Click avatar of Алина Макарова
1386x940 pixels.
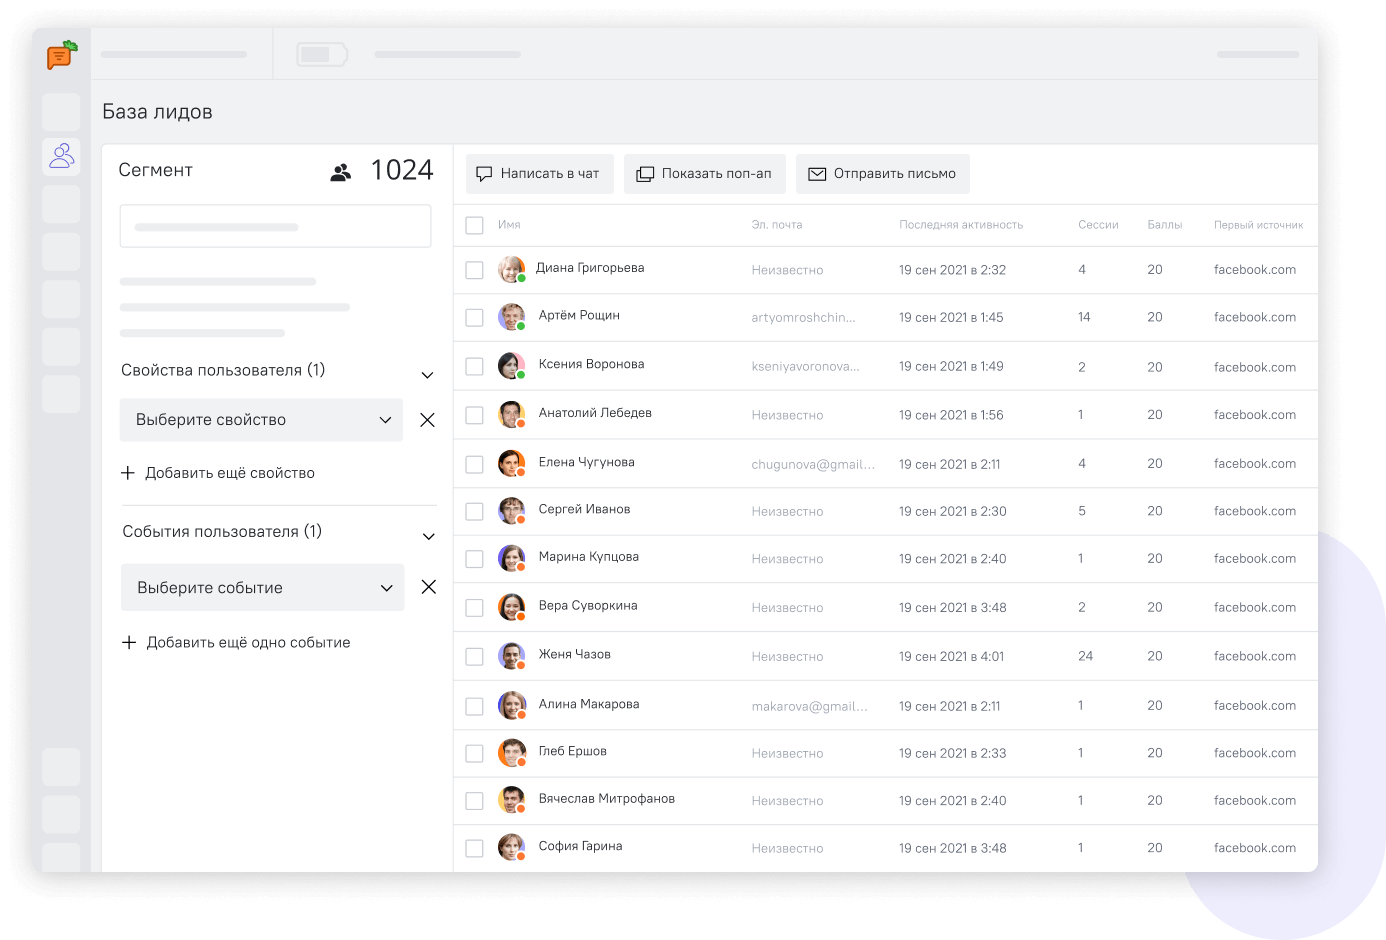point(512,705)
